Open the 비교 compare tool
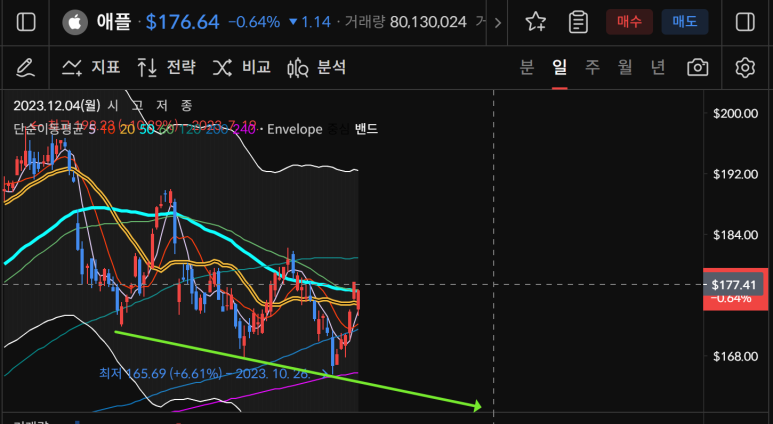 [x=242, y=67]
